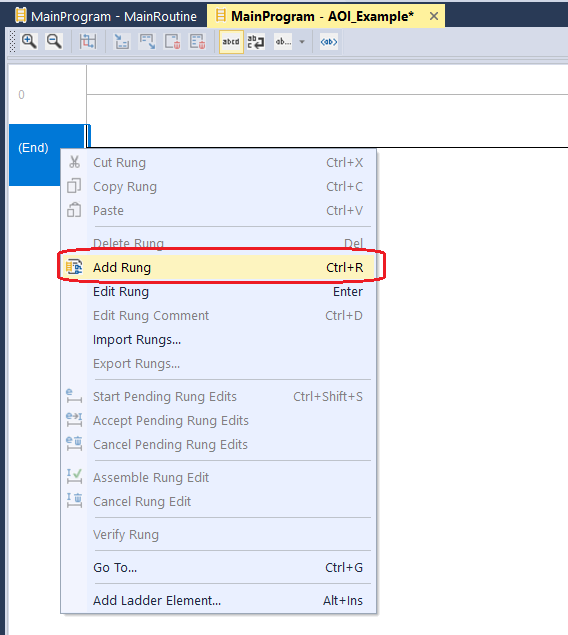568x635 pixels.
Task: Click the angle-bracket 'ab' tag icon
Action: 328,42
